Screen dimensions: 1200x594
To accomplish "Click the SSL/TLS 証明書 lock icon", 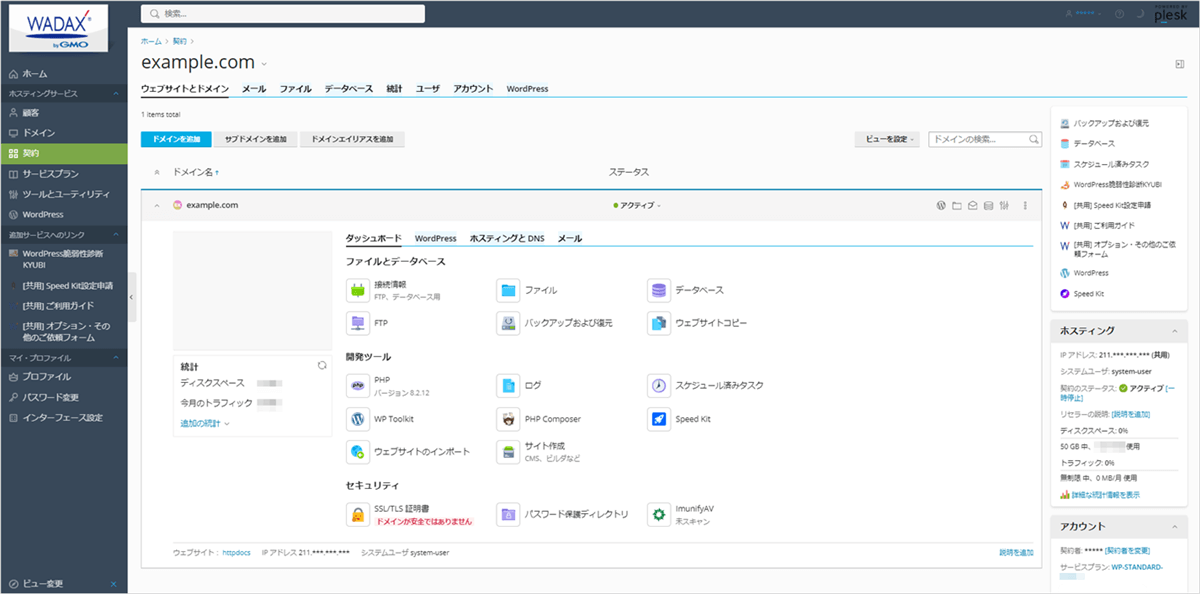I will (358, 514).
